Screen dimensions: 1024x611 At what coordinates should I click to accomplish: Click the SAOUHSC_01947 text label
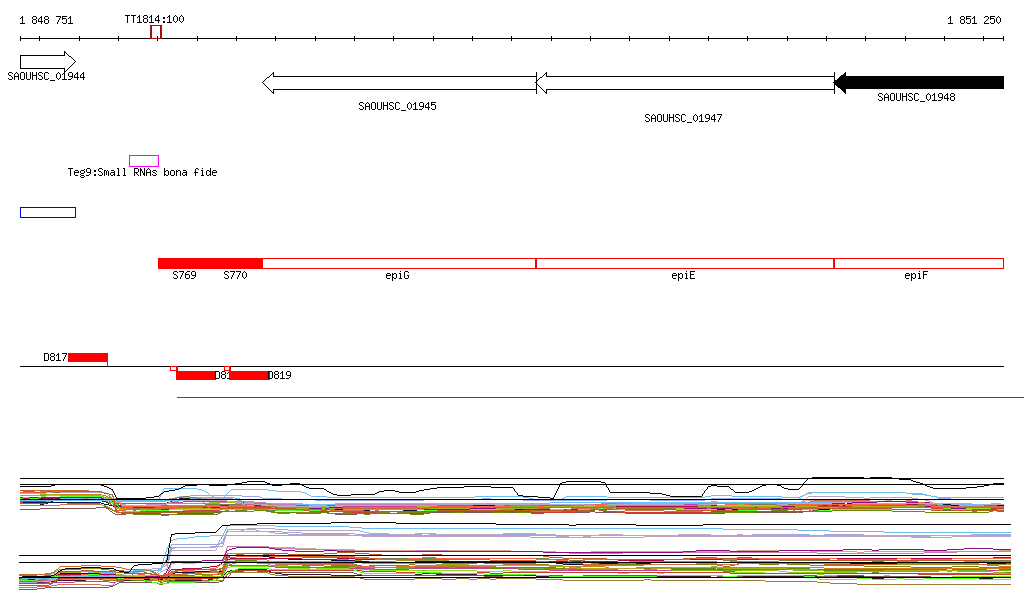click(x=683, y=118)
